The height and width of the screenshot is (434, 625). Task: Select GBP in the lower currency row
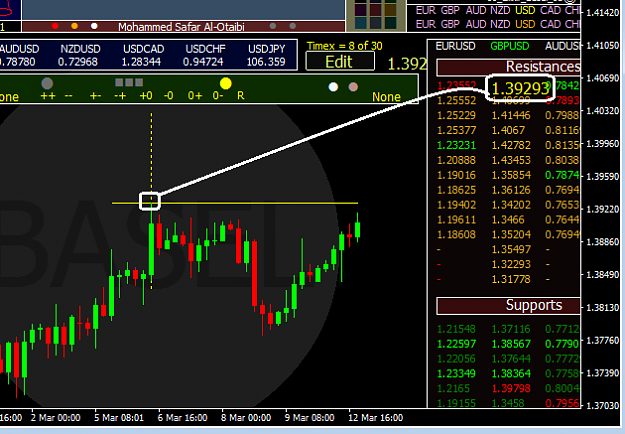pyautogui.click(x=450, y=24)
